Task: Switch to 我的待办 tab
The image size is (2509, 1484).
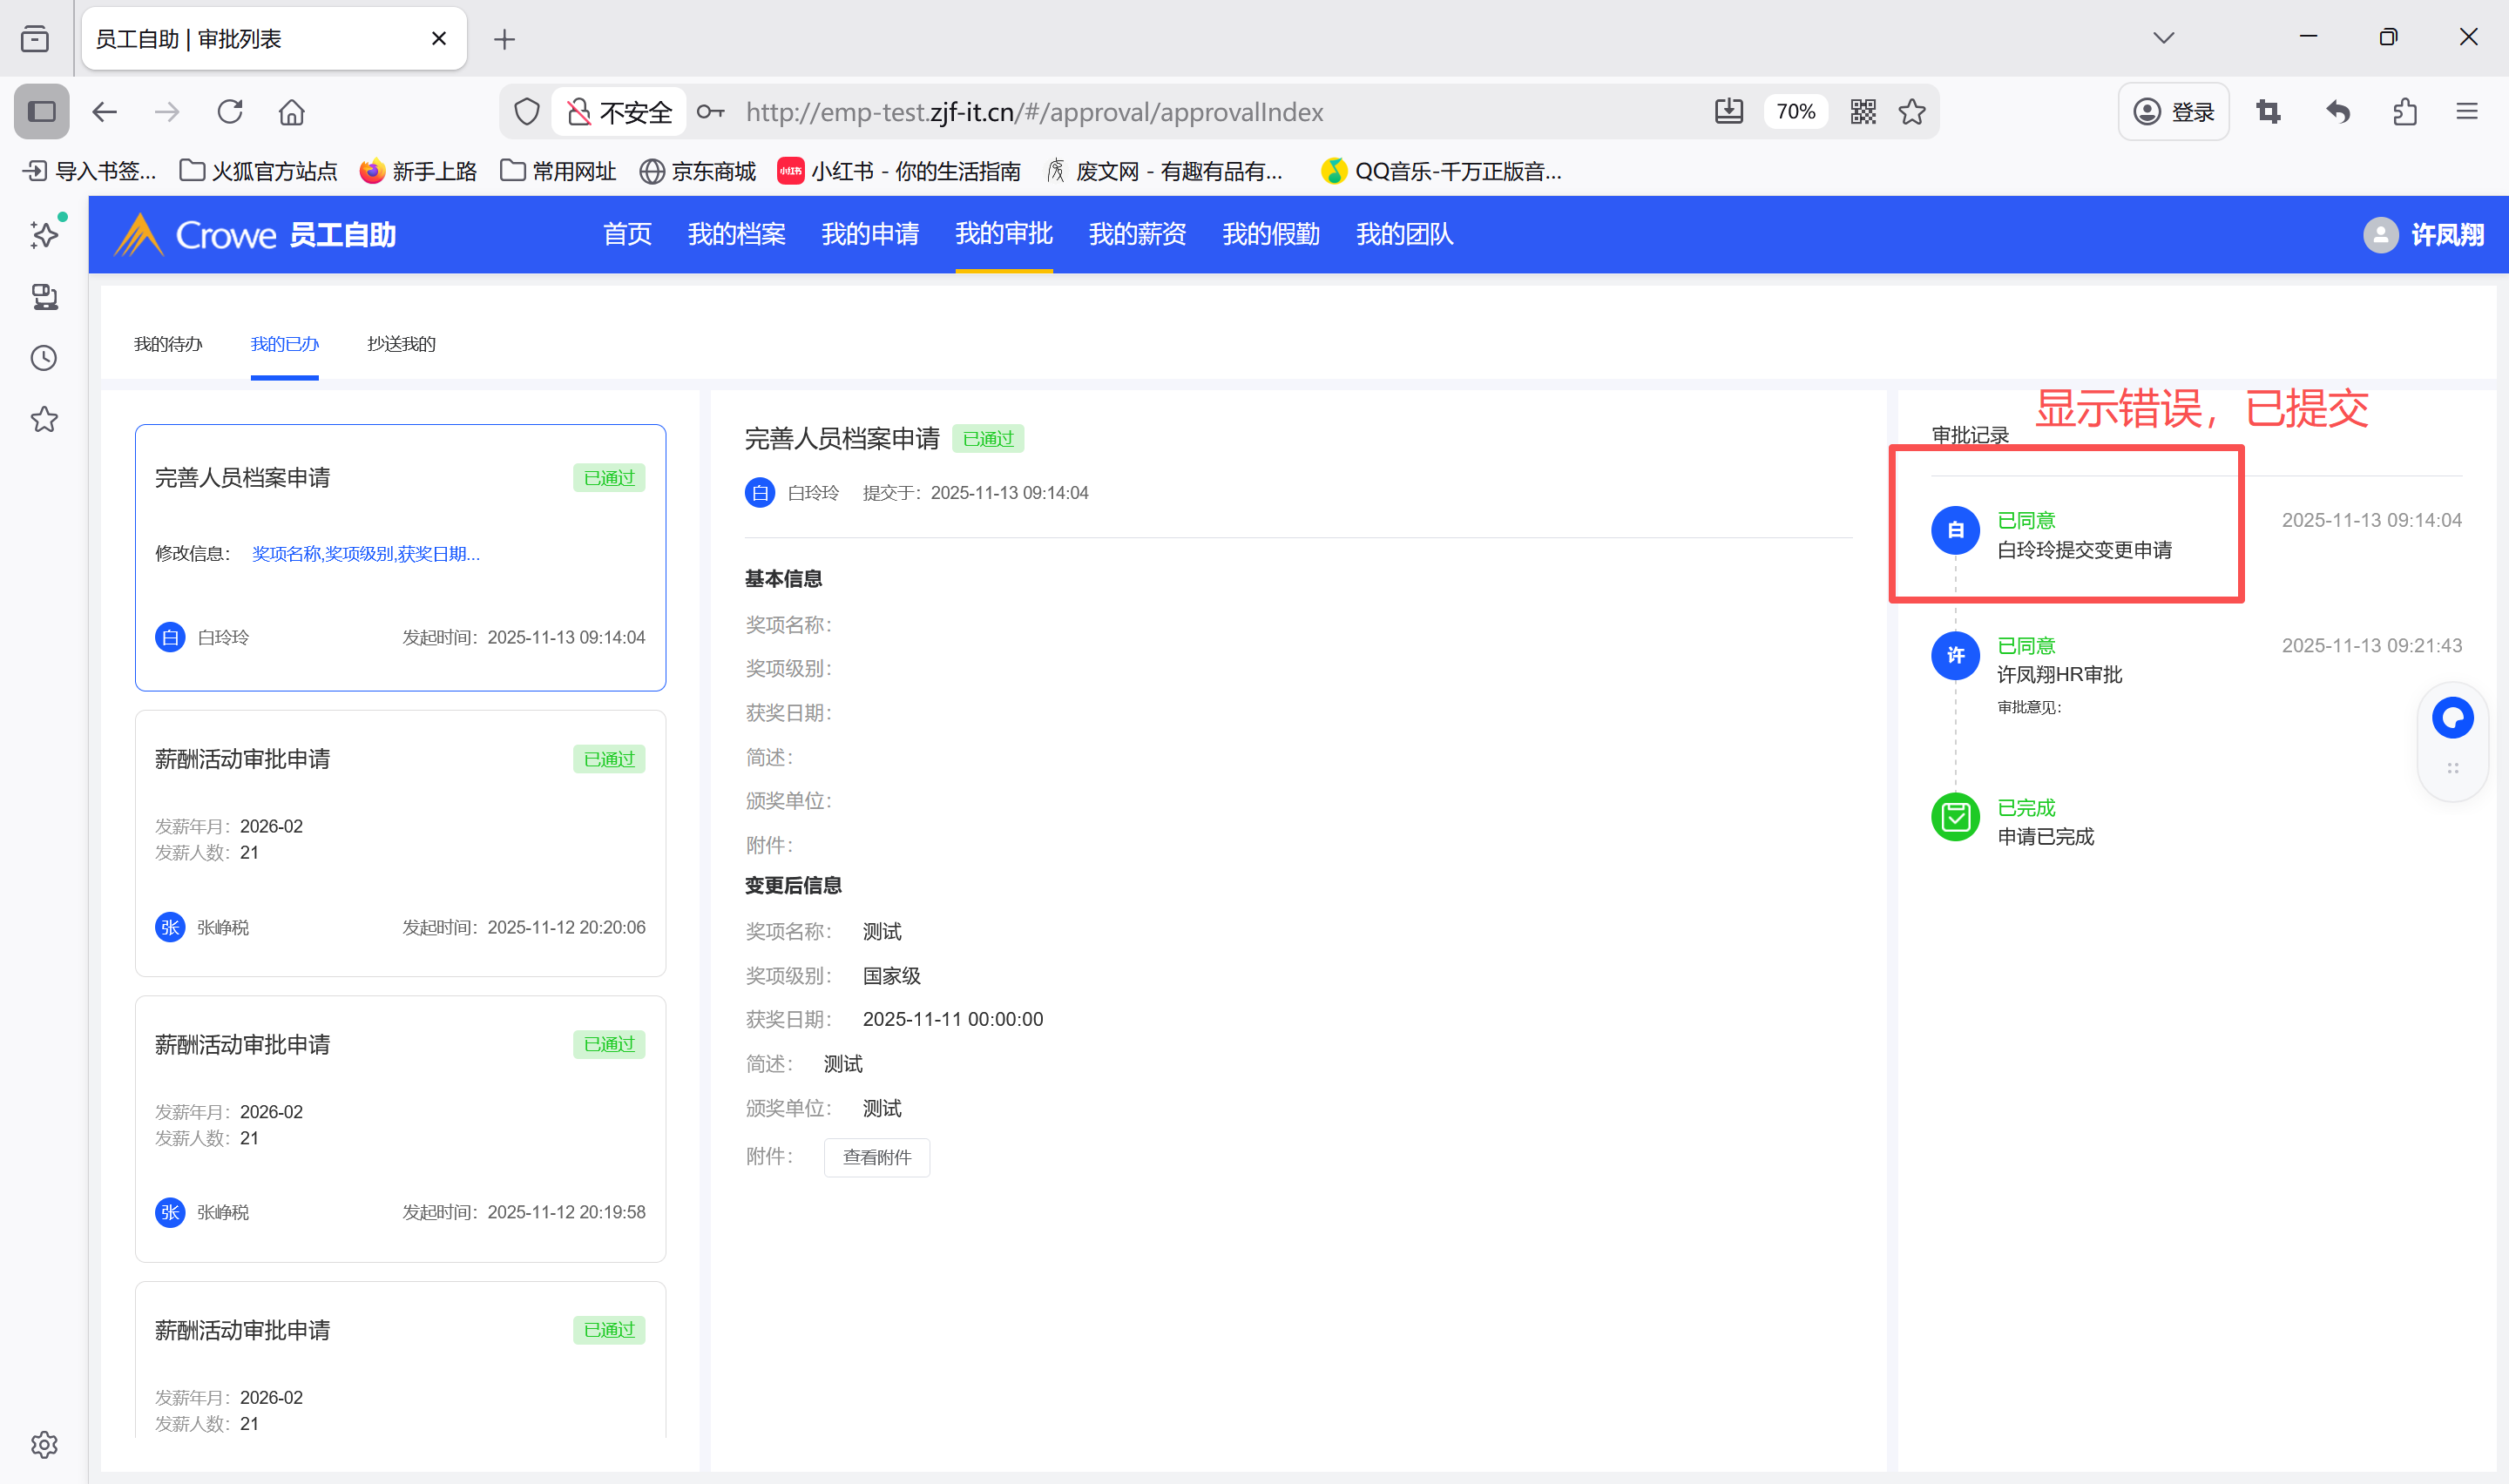Action: tap(168, 344)
